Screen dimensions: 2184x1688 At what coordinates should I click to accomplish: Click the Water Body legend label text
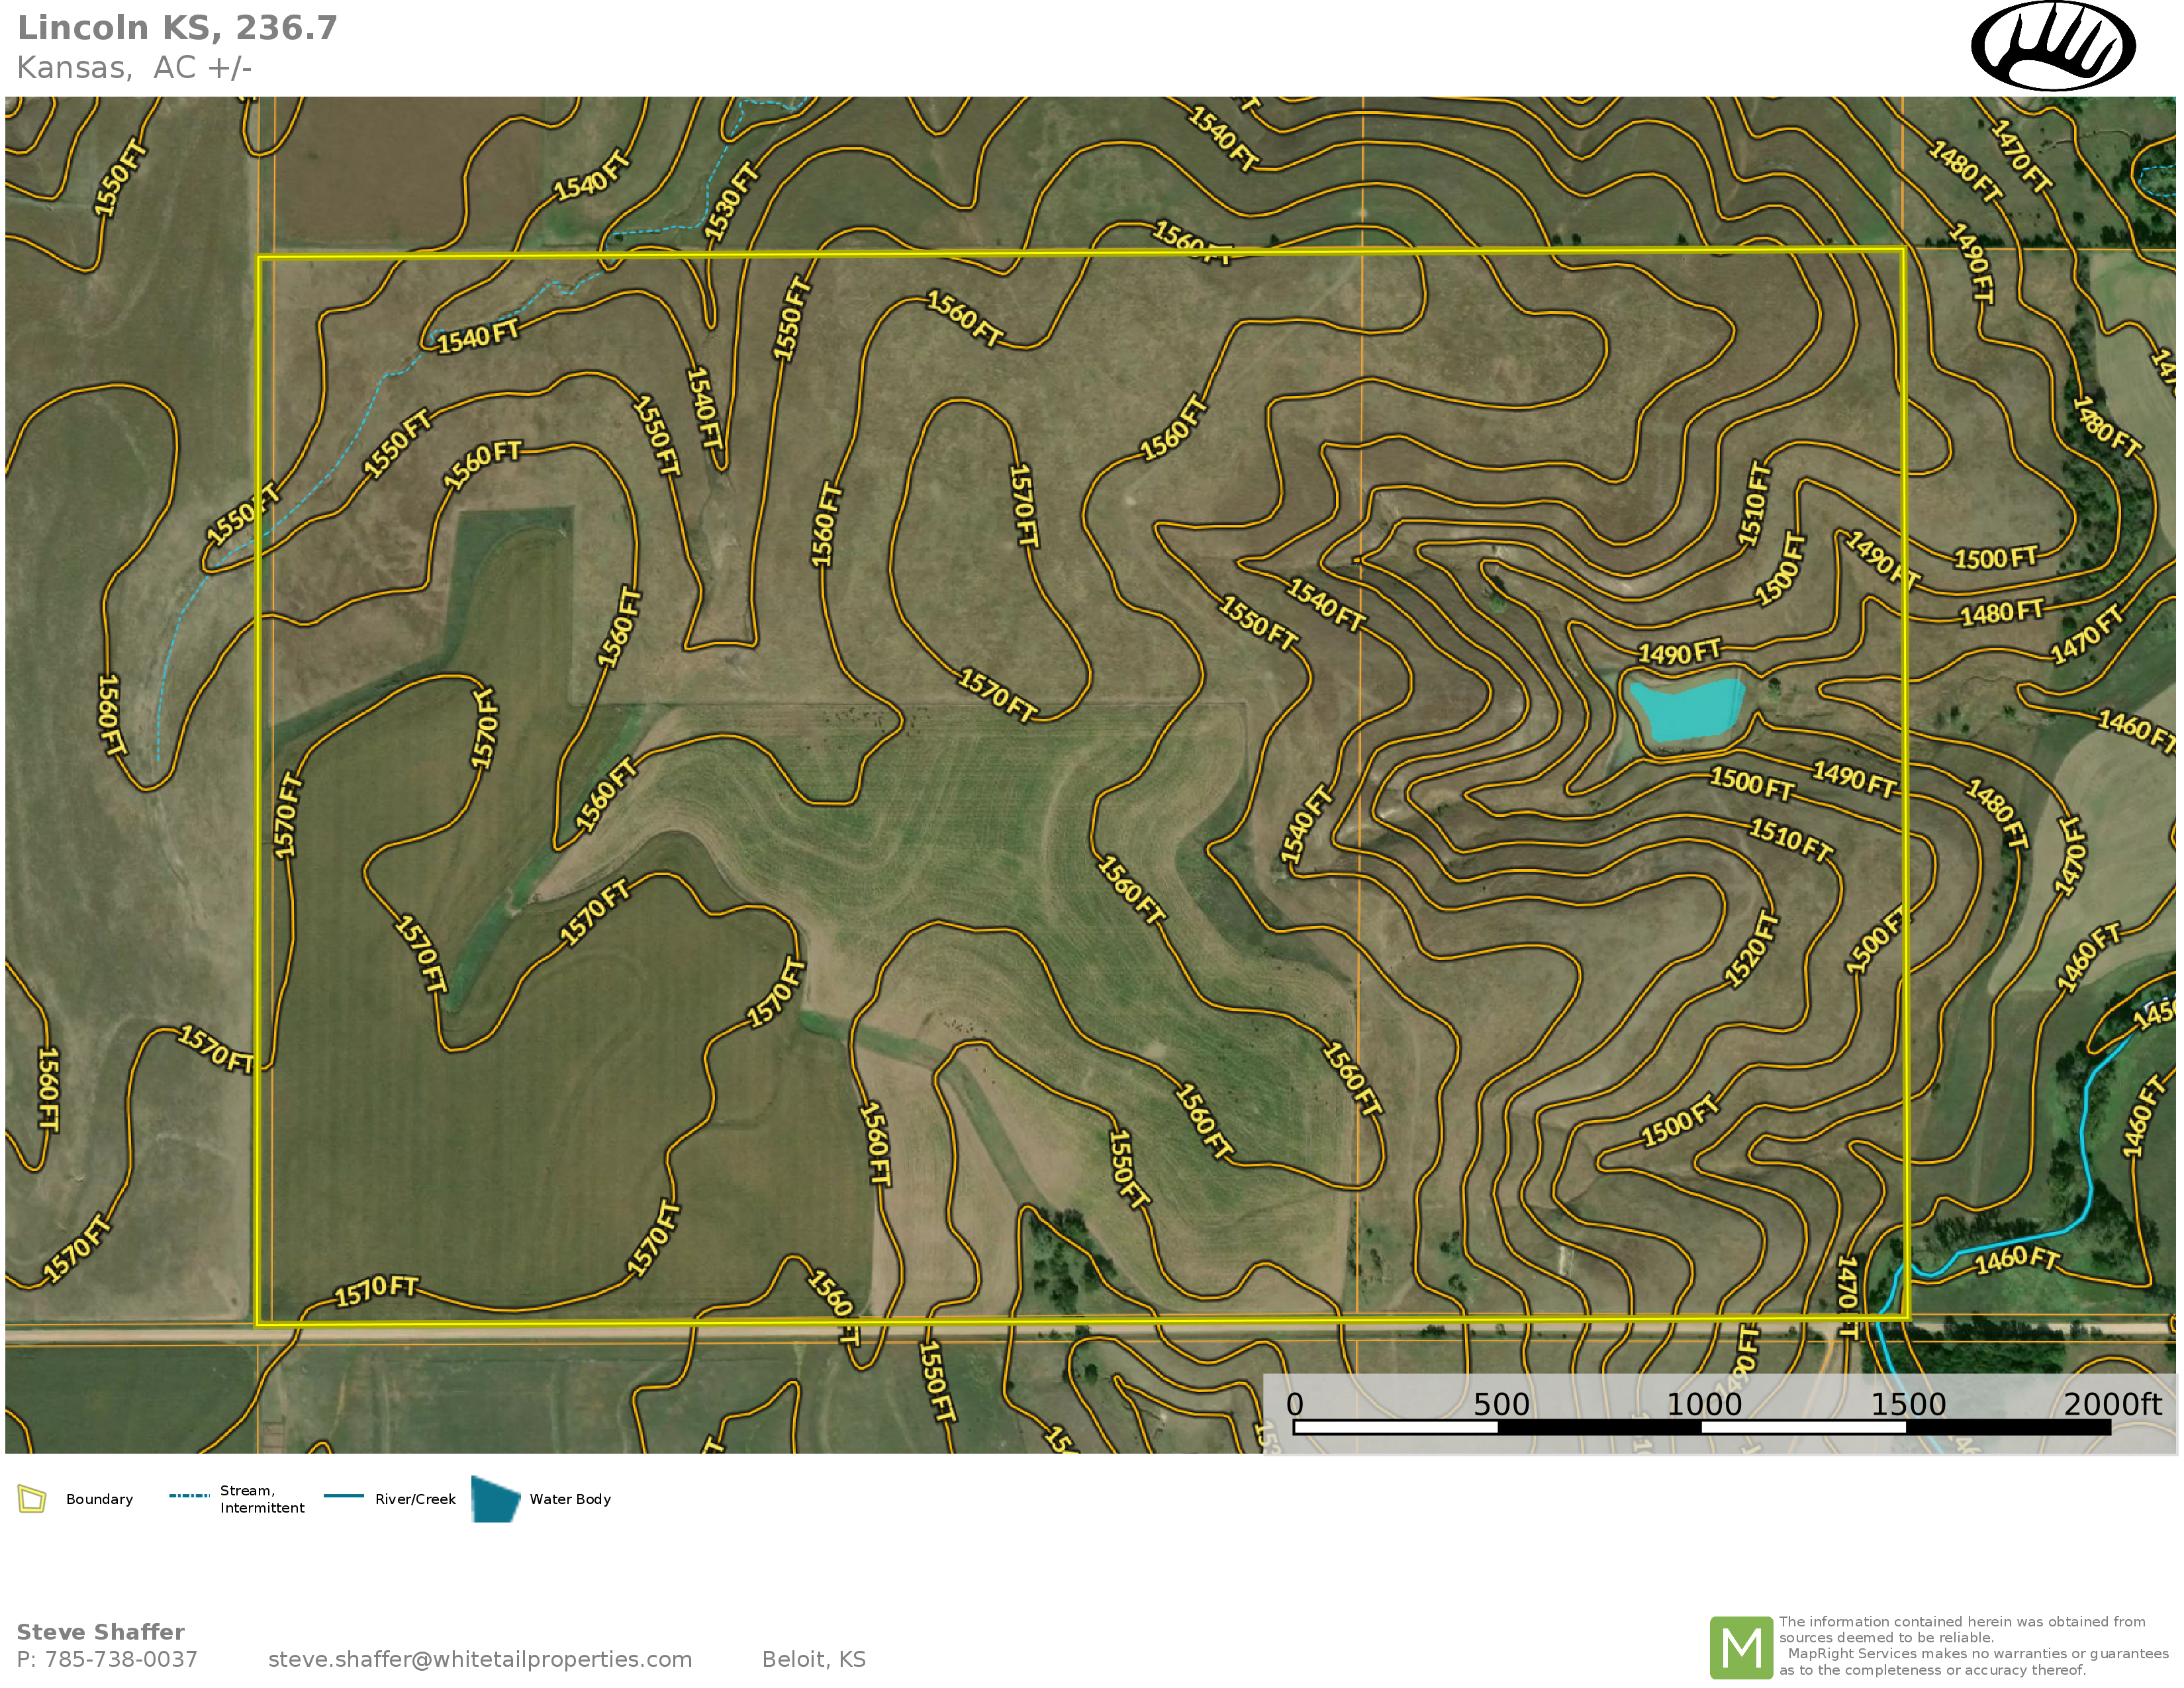tap(570, 1499)
